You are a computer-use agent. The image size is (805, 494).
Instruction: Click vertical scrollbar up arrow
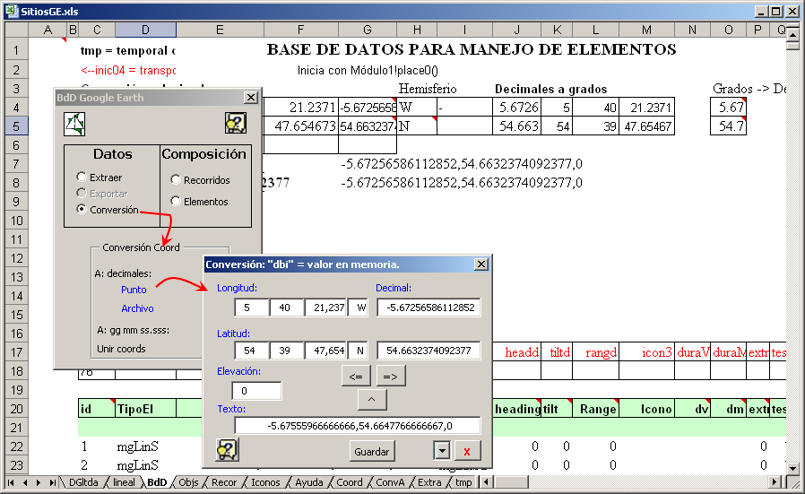(x=793, y=35)
